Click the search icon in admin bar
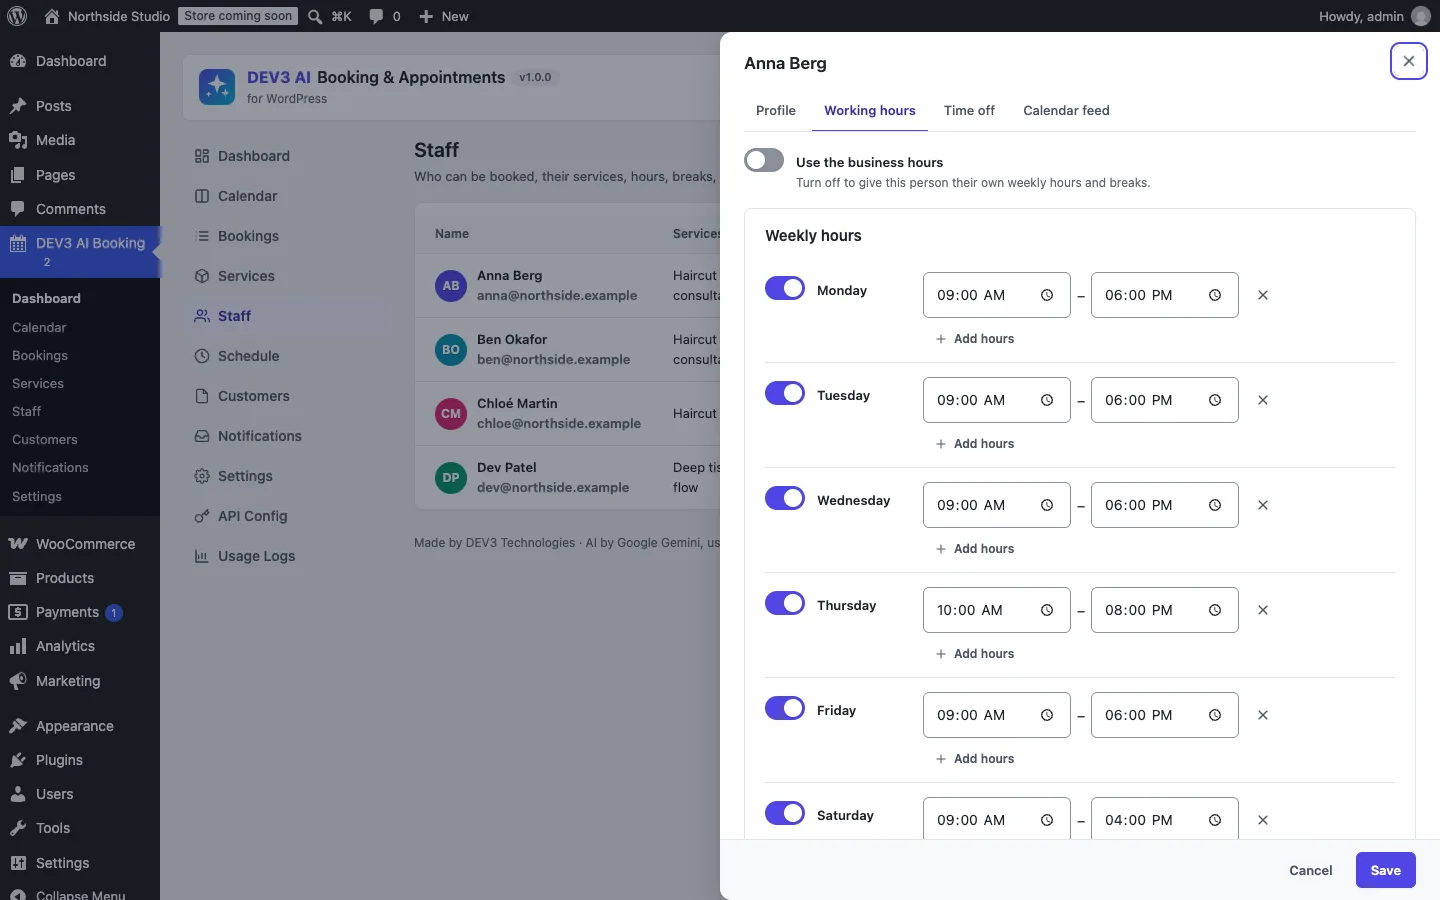This screenshot has height=900, width=1440. [315, 16]
